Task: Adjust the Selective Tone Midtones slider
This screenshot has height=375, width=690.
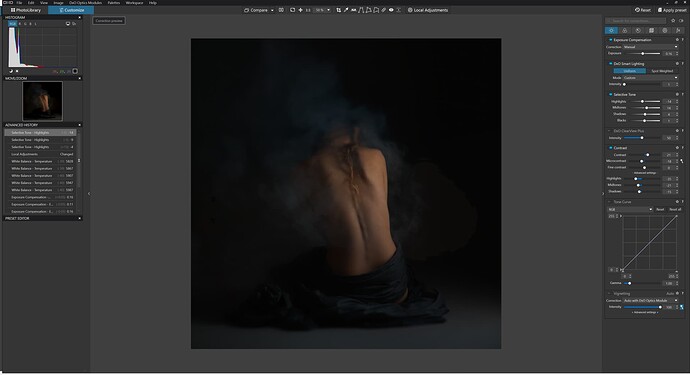Action: [646, 108]
